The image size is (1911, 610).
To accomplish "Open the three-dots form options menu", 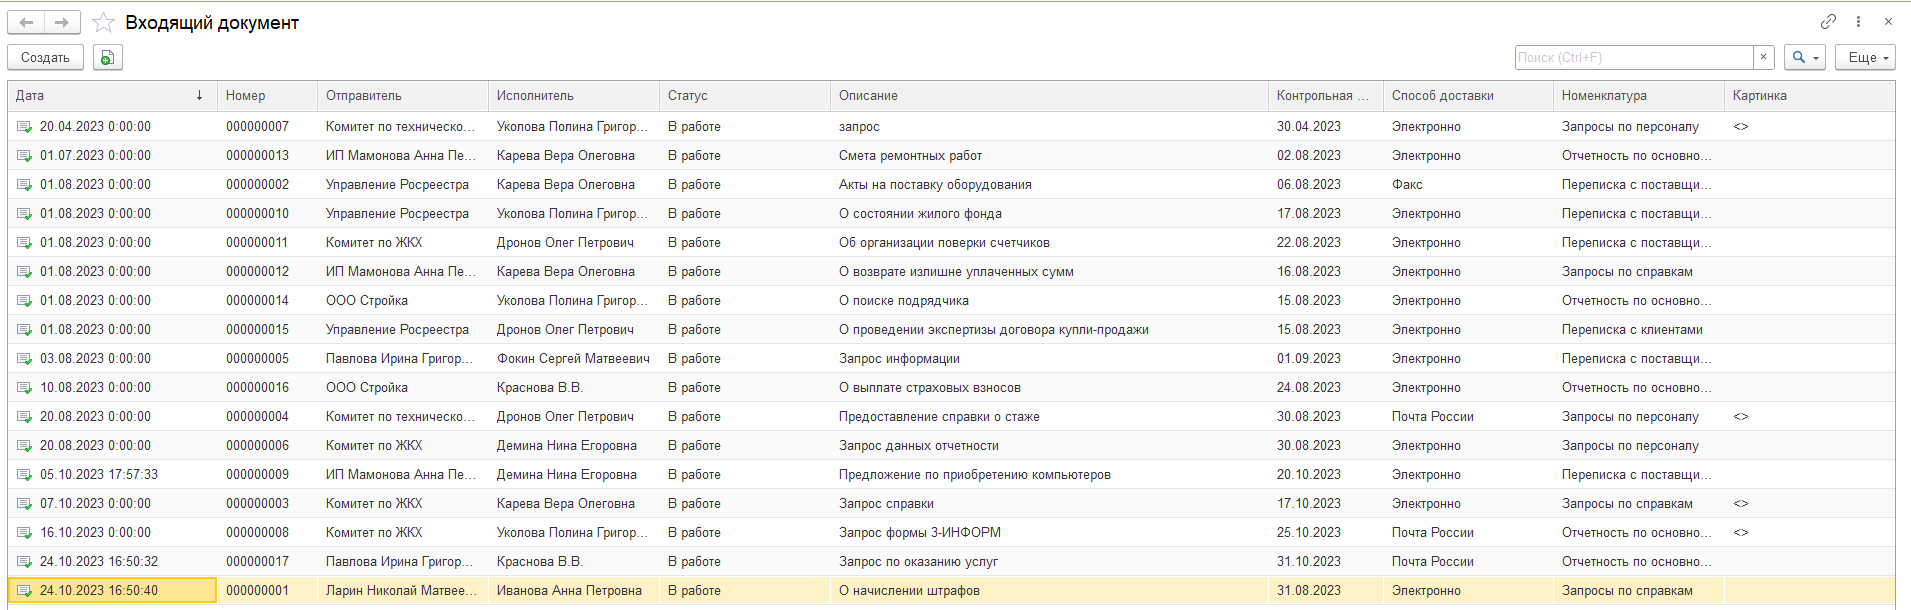I will pyautogui.click(x=1858, y=21).
